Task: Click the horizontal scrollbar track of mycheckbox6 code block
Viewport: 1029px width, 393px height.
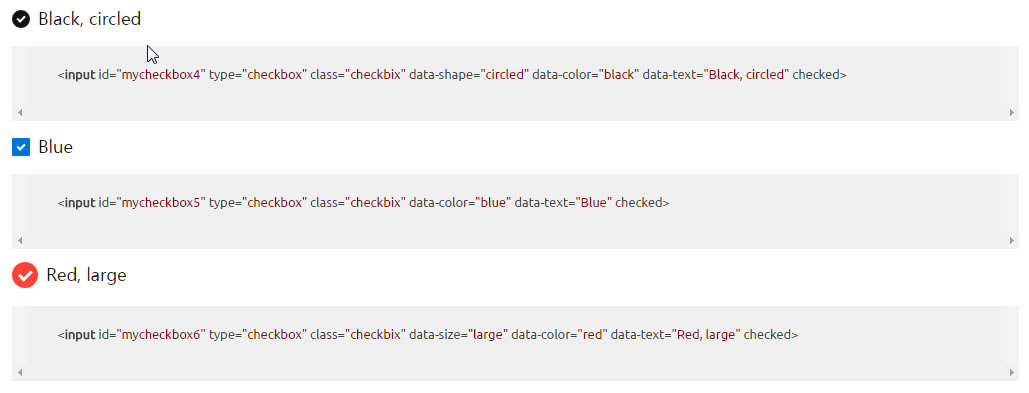Action: point(515,373)
